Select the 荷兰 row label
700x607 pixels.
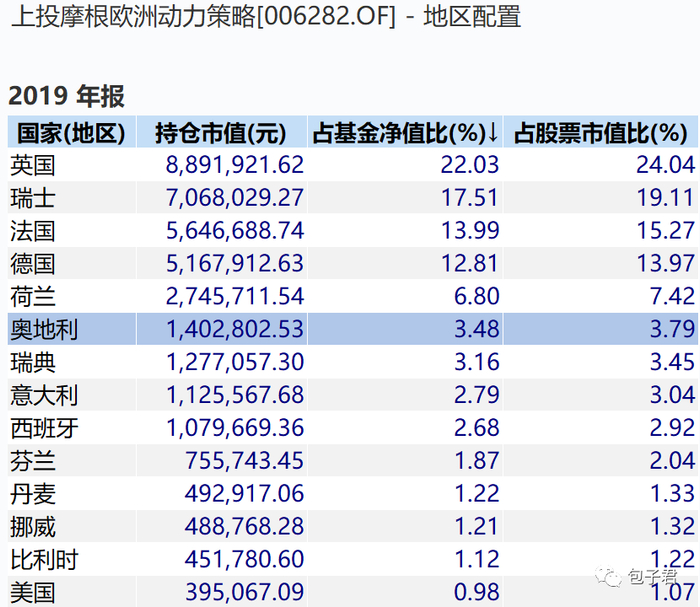point(33,297)
